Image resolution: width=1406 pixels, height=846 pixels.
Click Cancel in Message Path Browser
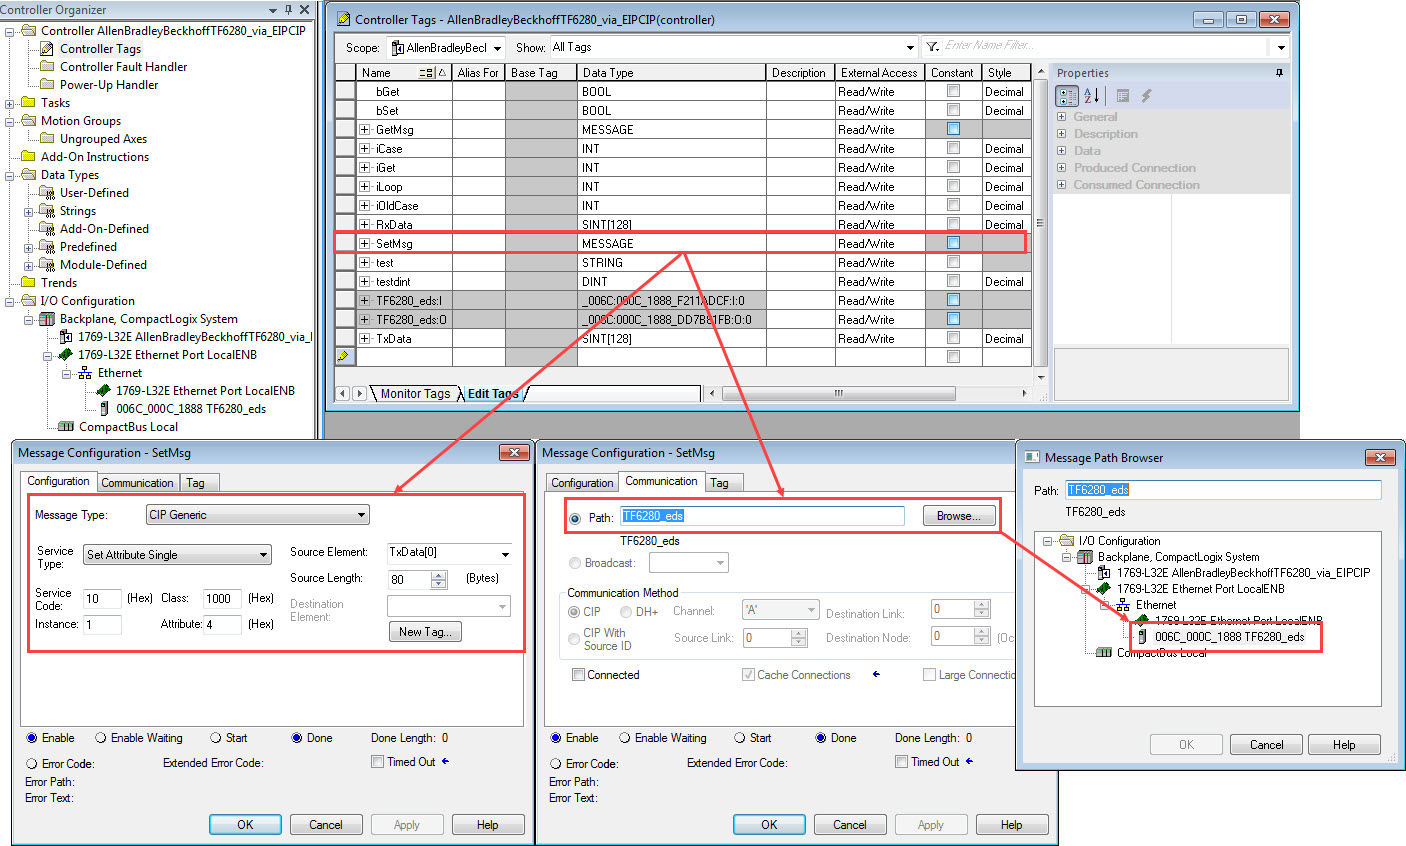1266,745
